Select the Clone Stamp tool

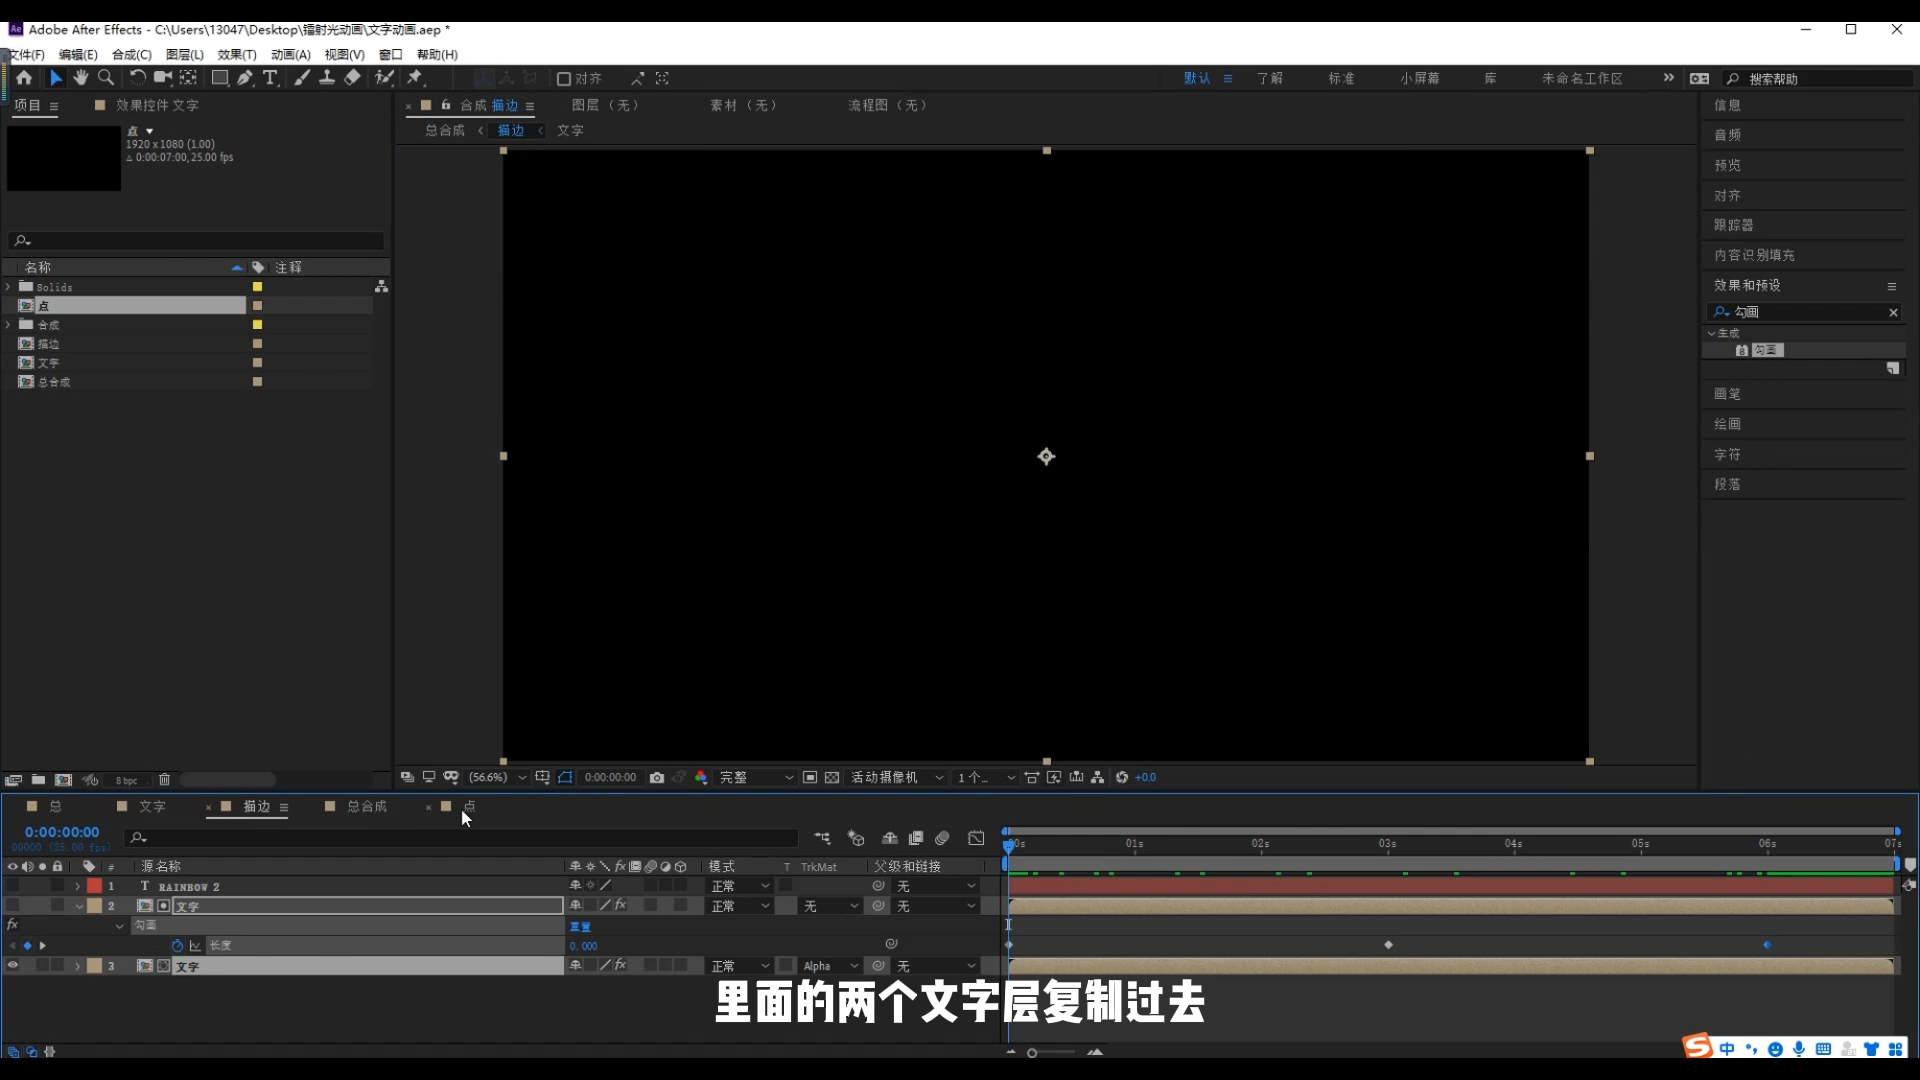[328, 78]
